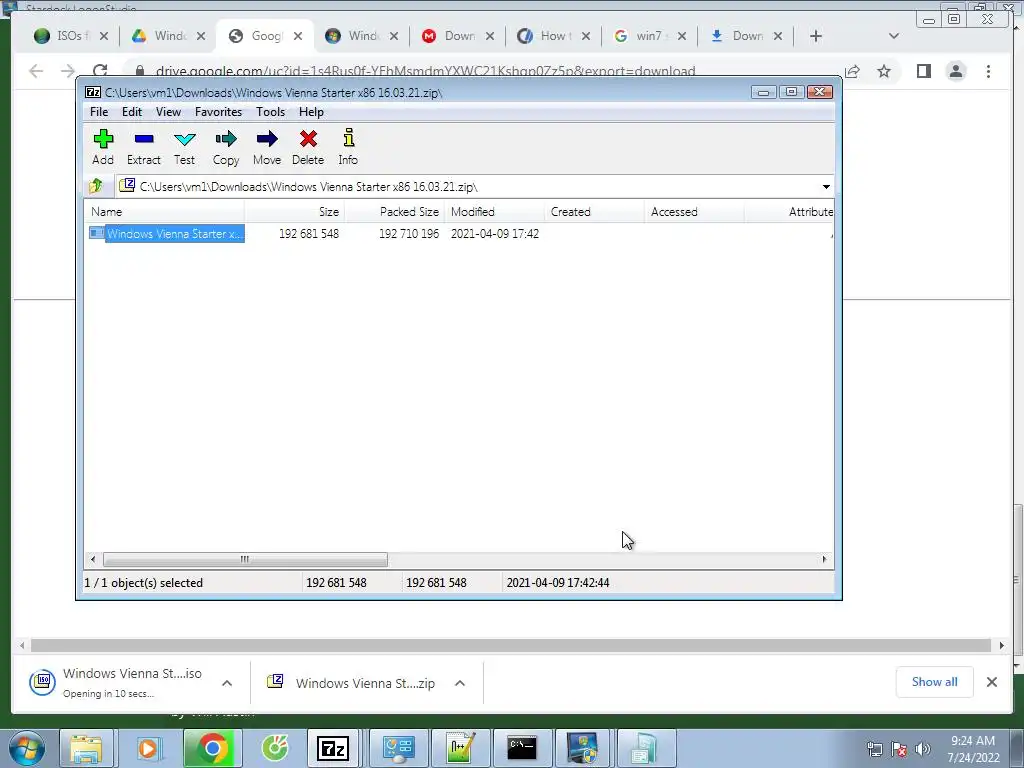Expand the archive path dropdown arrow

pyautogui.click(x=826, y=187)
